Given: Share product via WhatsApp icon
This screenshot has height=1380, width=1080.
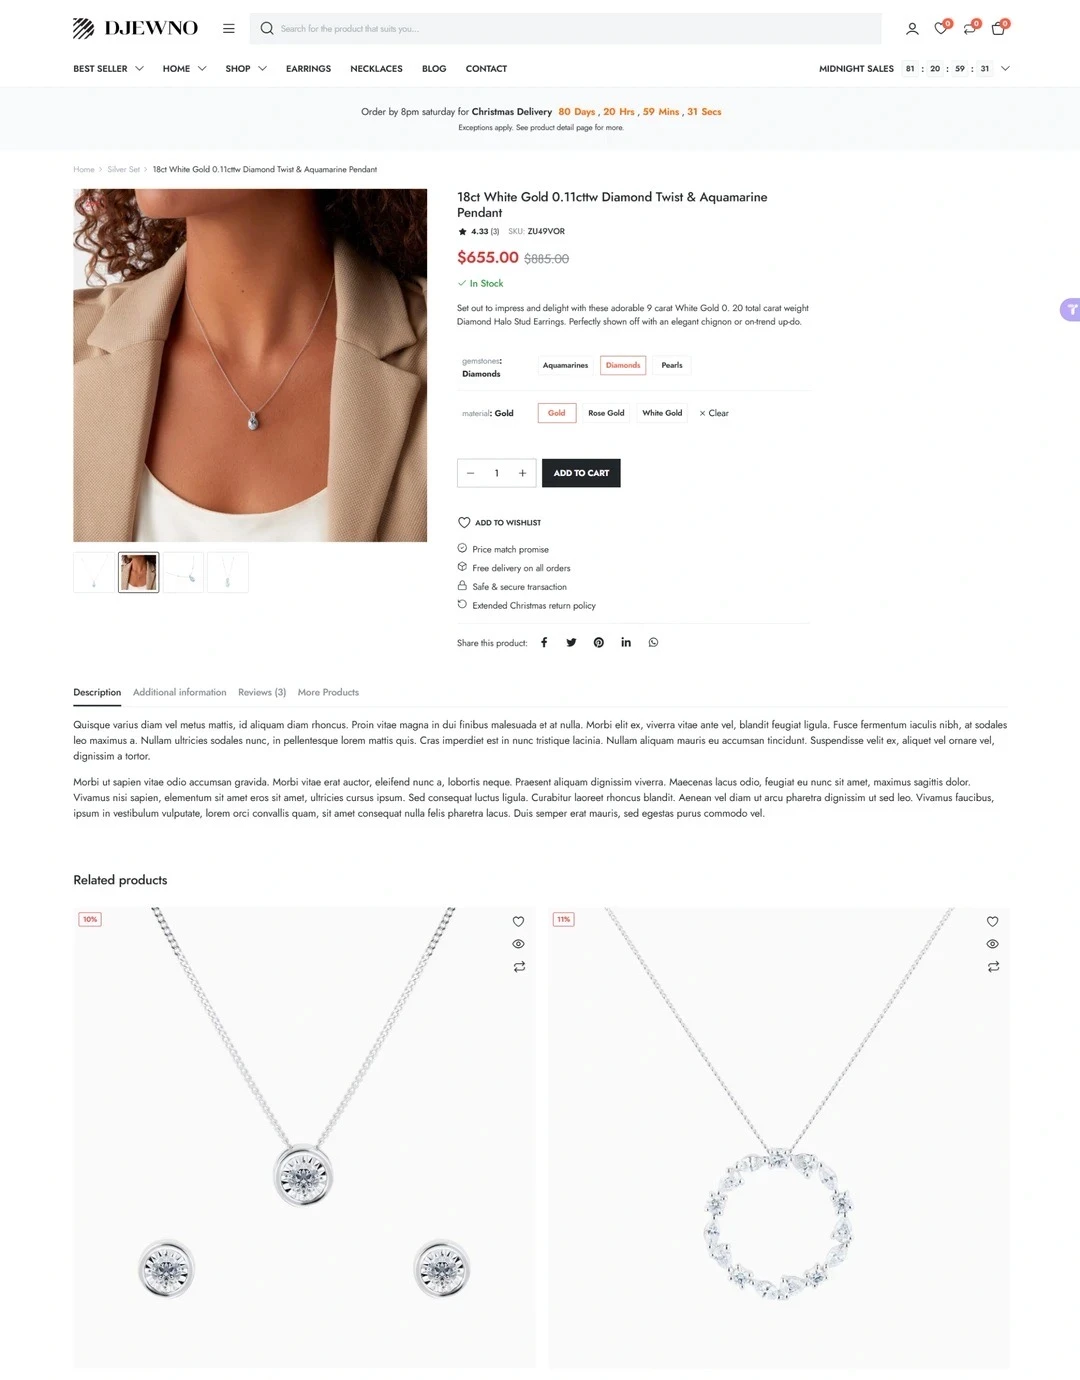Looking at the screenshot, I should pyautogui.click(x=653, y=643).
